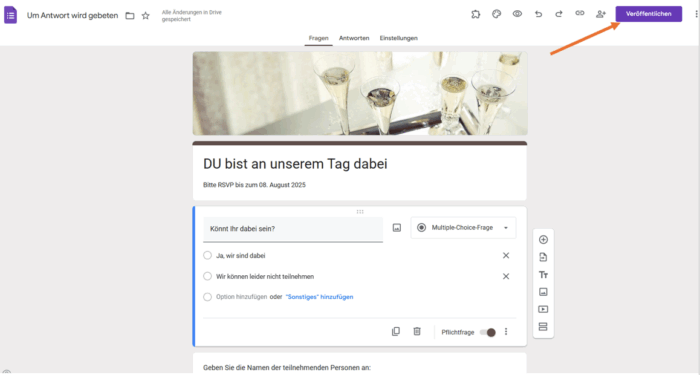This screenshot has width=700, height=375.
Task: Add a section from the sidebar
Action: [x=543, y=327]
